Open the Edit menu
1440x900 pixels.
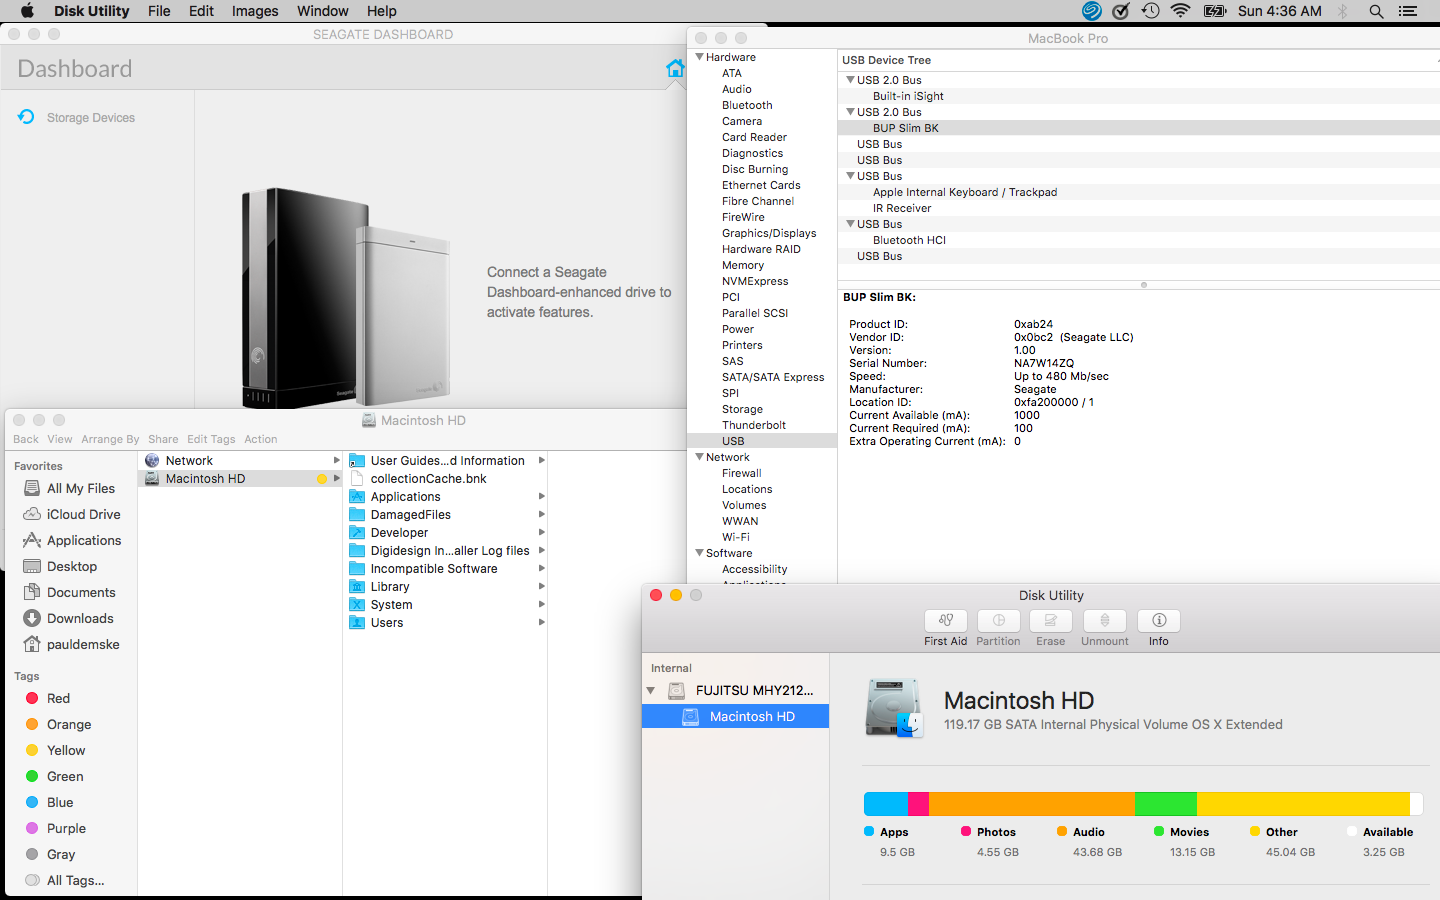click(x=201, y=11)
